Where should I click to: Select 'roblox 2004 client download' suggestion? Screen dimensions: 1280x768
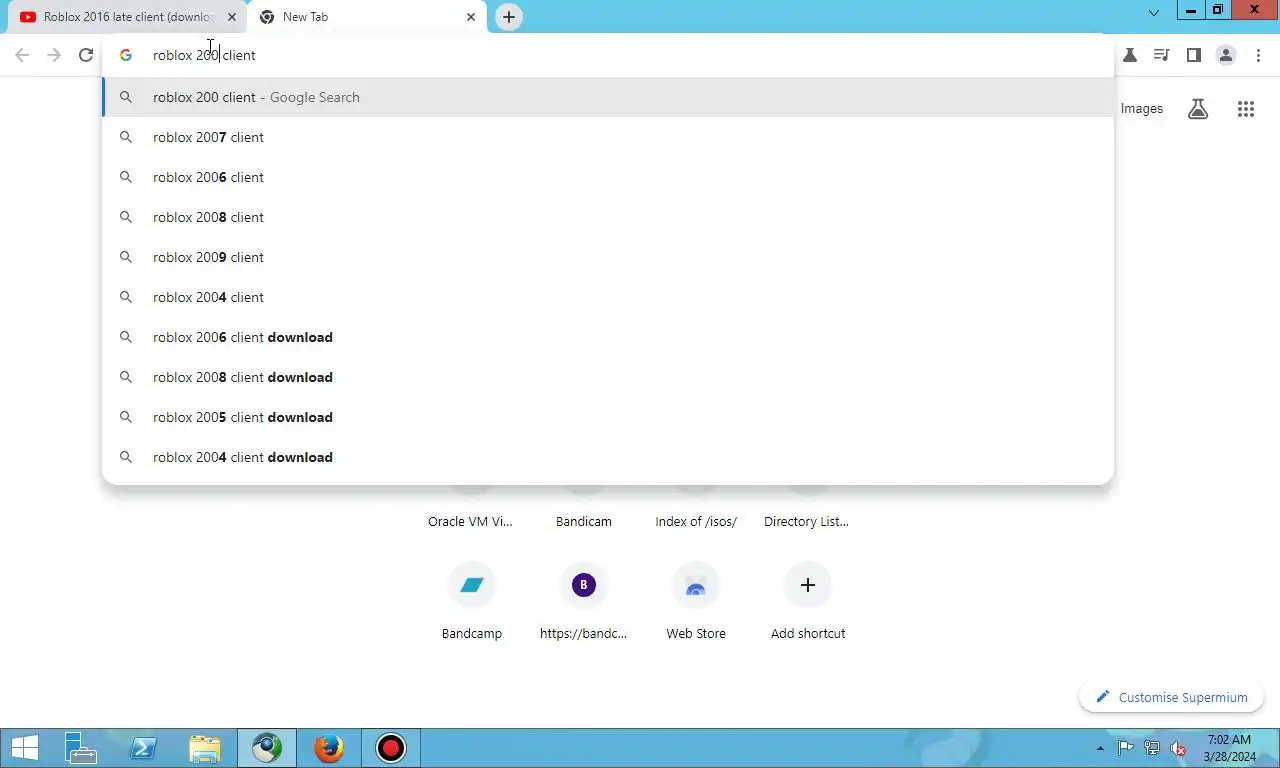pos(608,457)
